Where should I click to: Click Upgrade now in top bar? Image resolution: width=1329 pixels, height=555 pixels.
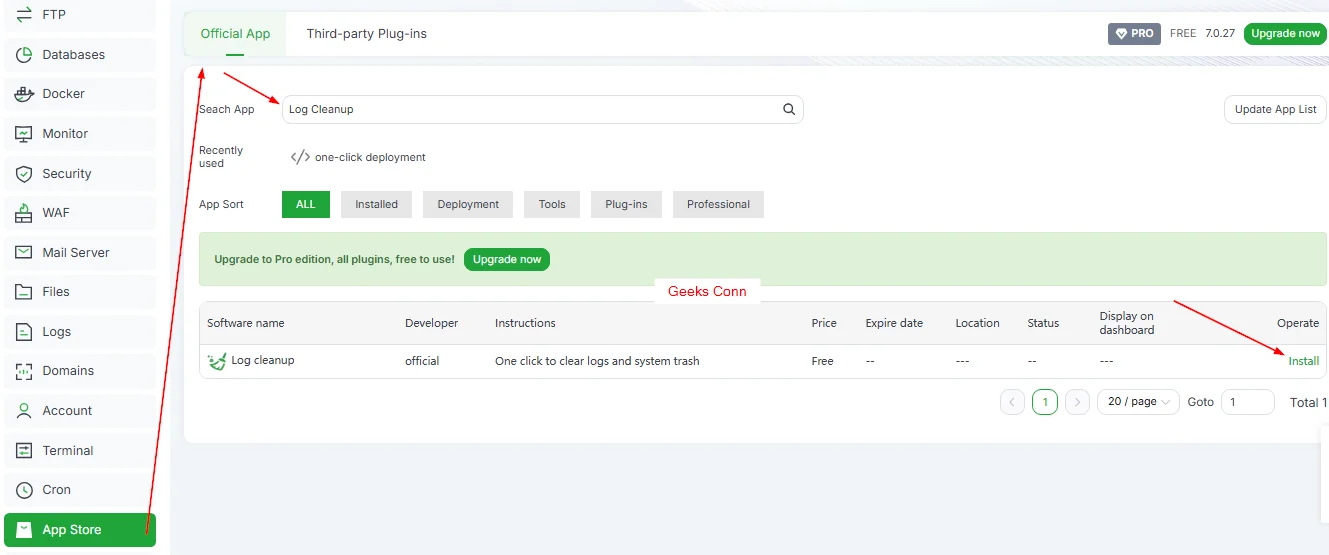1285,34
